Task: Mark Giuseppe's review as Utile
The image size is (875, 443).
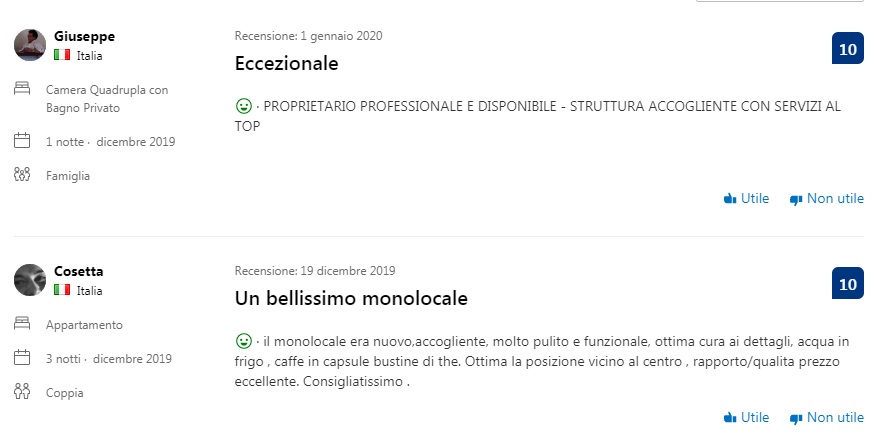Action: [x=746, y=199]
